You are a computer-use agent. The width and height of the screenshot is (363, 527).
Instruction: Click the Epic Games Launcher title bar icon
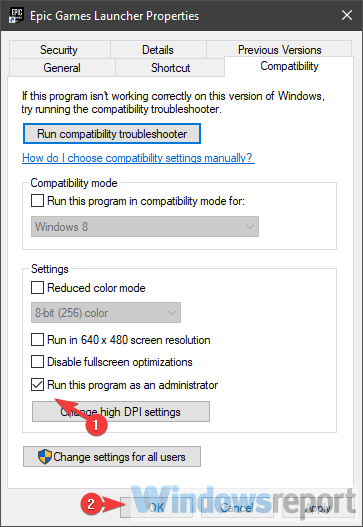(16, 15)
